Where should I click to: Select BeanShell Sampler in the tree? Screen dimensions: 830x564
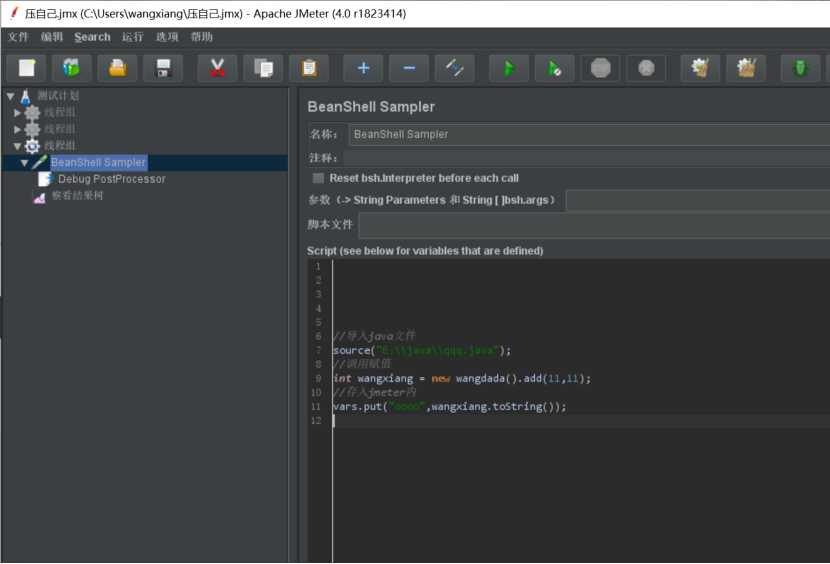tap(98, 163)
